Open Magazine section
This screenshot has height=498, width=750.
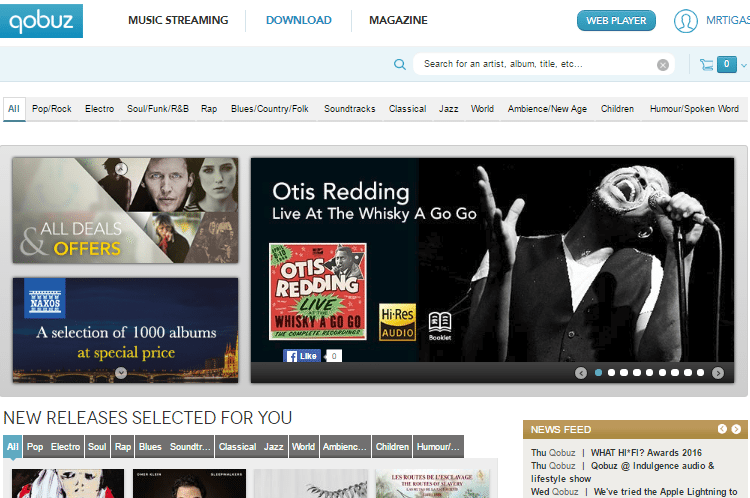(398, 20)
